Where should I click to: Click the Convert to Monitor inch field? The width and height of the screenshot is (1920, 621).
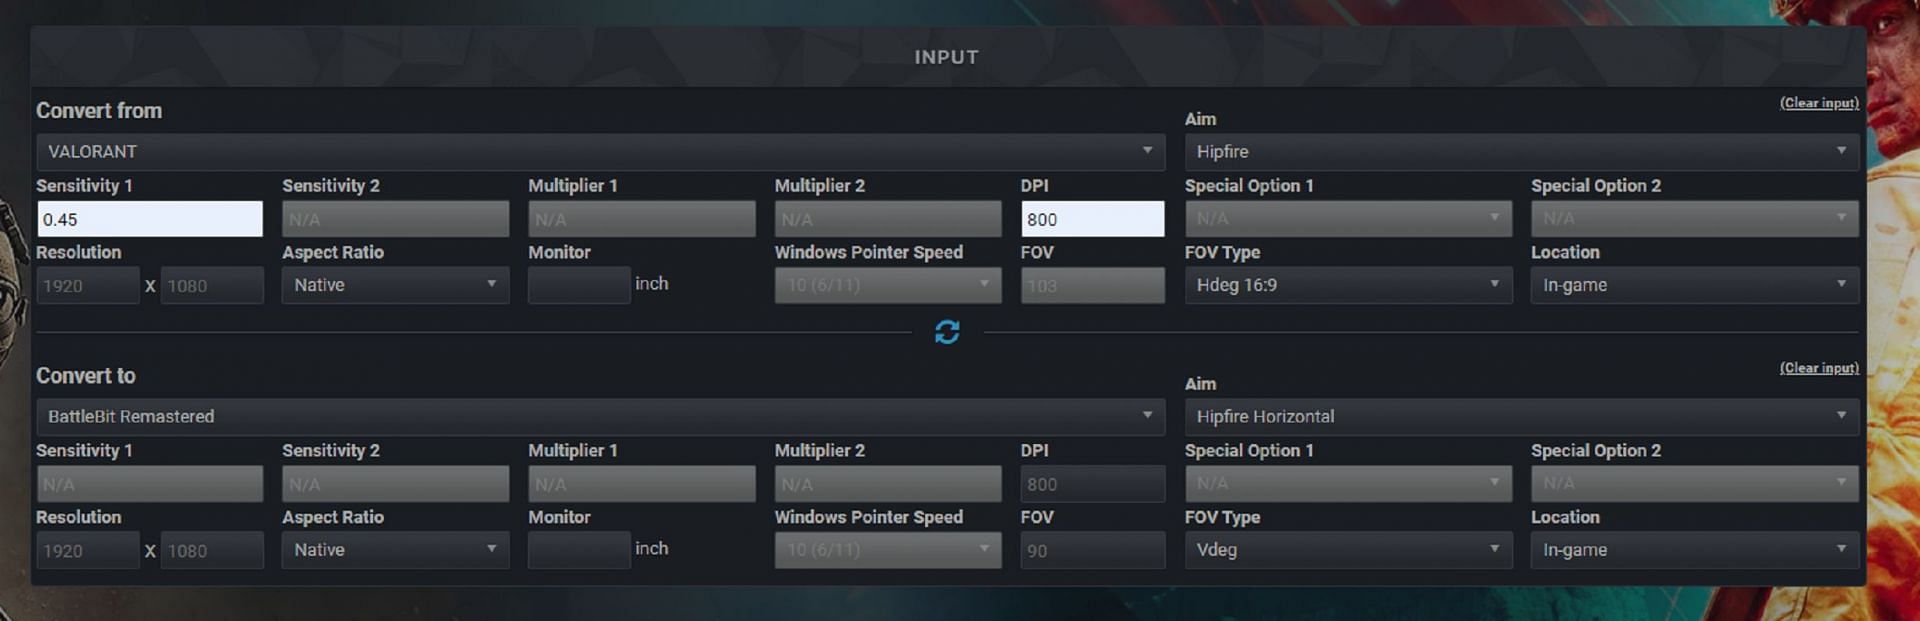point(579,550)
